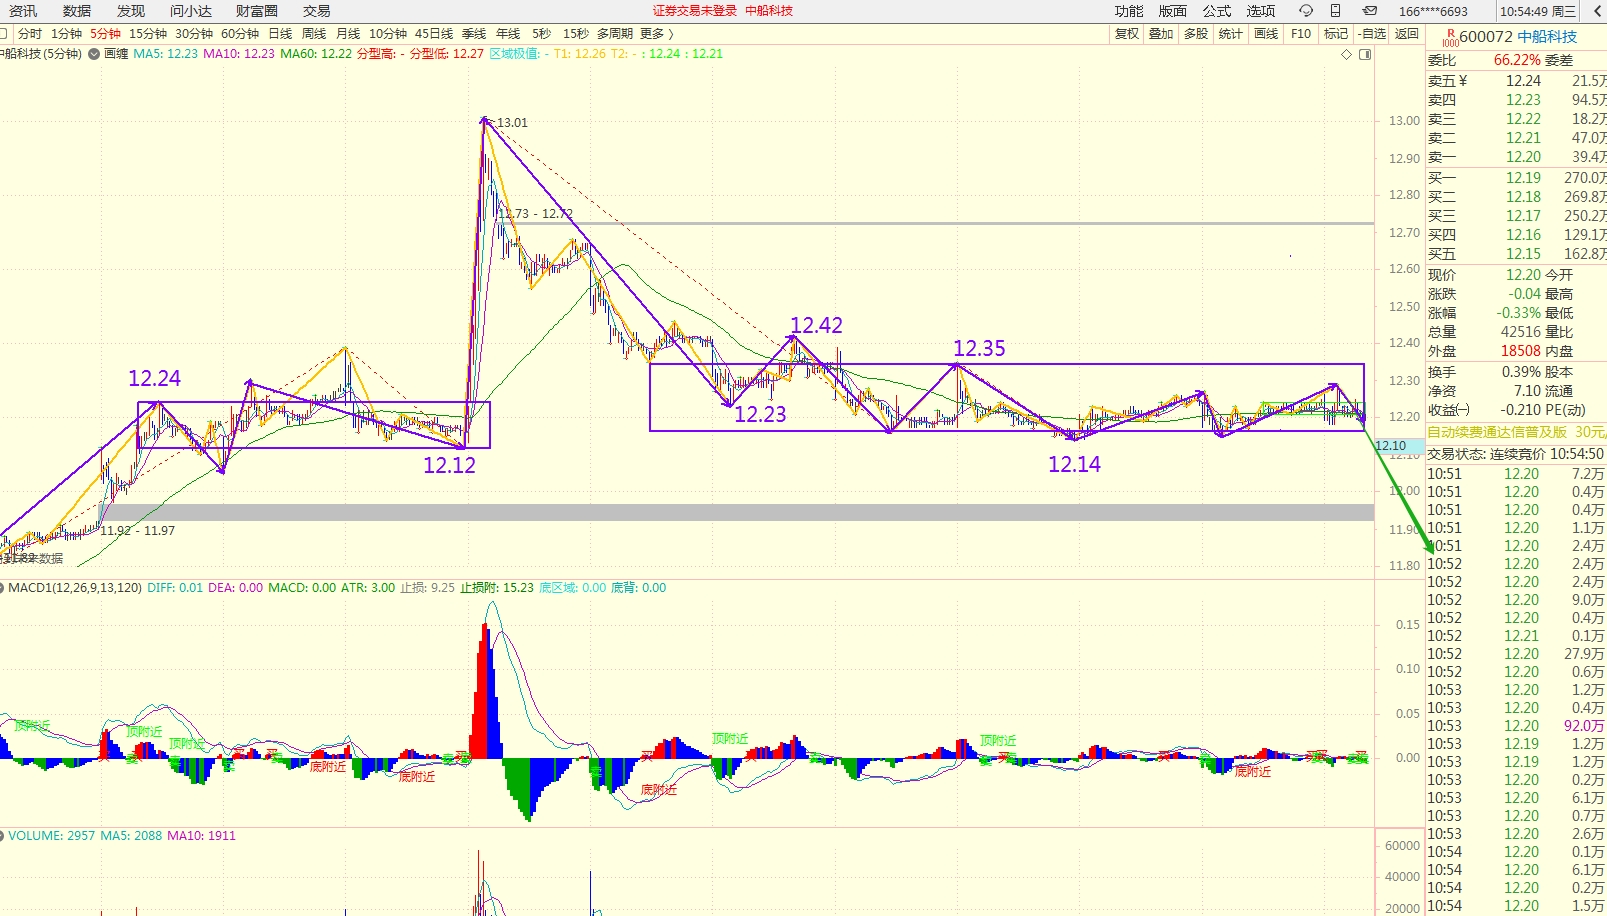Open the 版面 menu
1607x916 pixels.
(x=1173, y=11)
